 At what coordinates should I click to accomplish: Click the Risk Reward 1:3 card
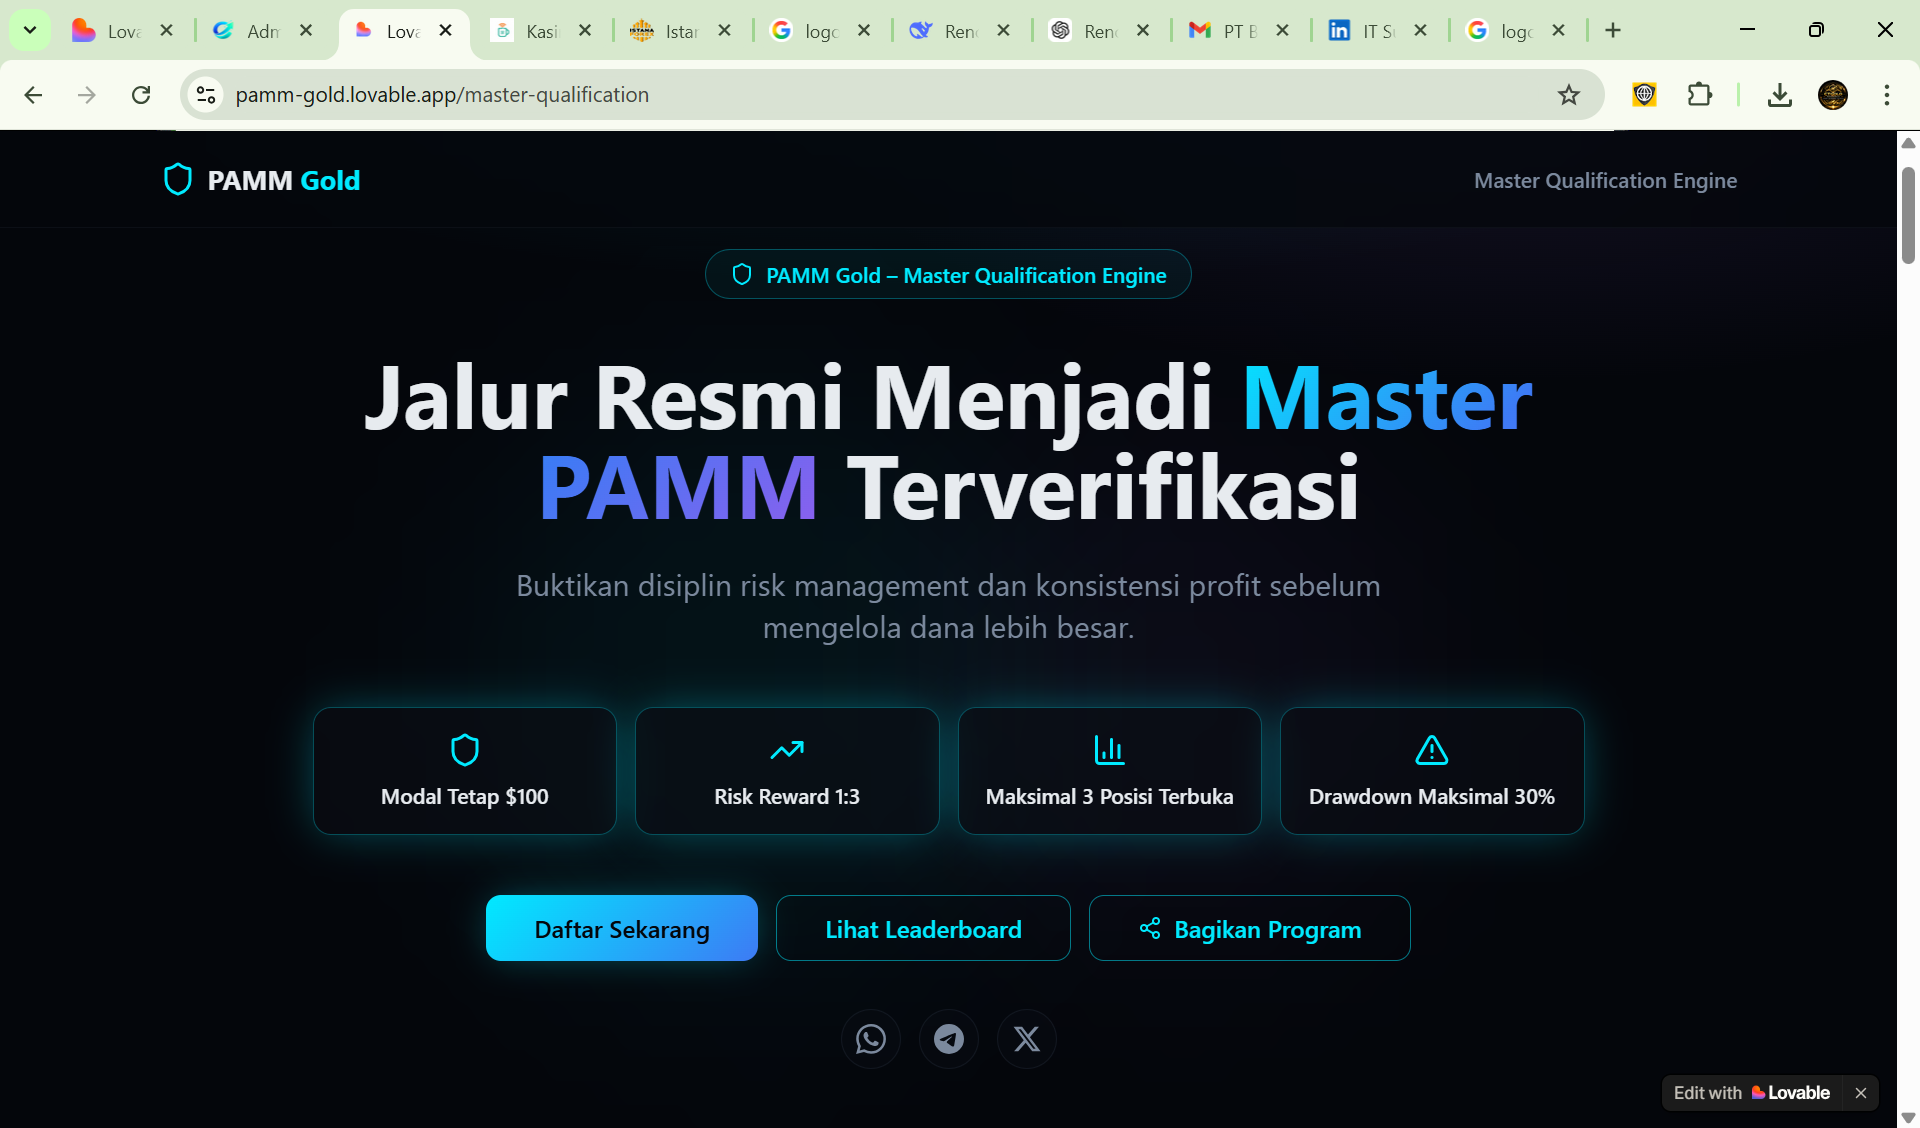click(x=787, y=771)
